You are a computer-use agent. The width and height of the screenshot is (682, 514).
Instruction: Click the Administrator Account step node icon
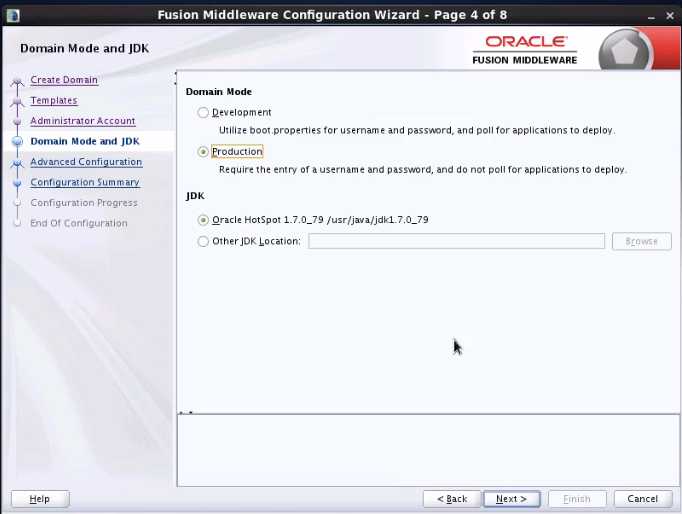(17, 121)
